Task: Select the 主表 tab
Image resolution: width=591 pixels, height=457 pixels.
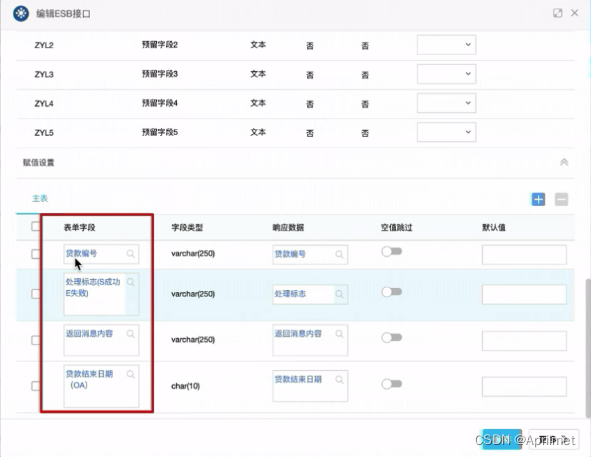Action: coord(40,199)
